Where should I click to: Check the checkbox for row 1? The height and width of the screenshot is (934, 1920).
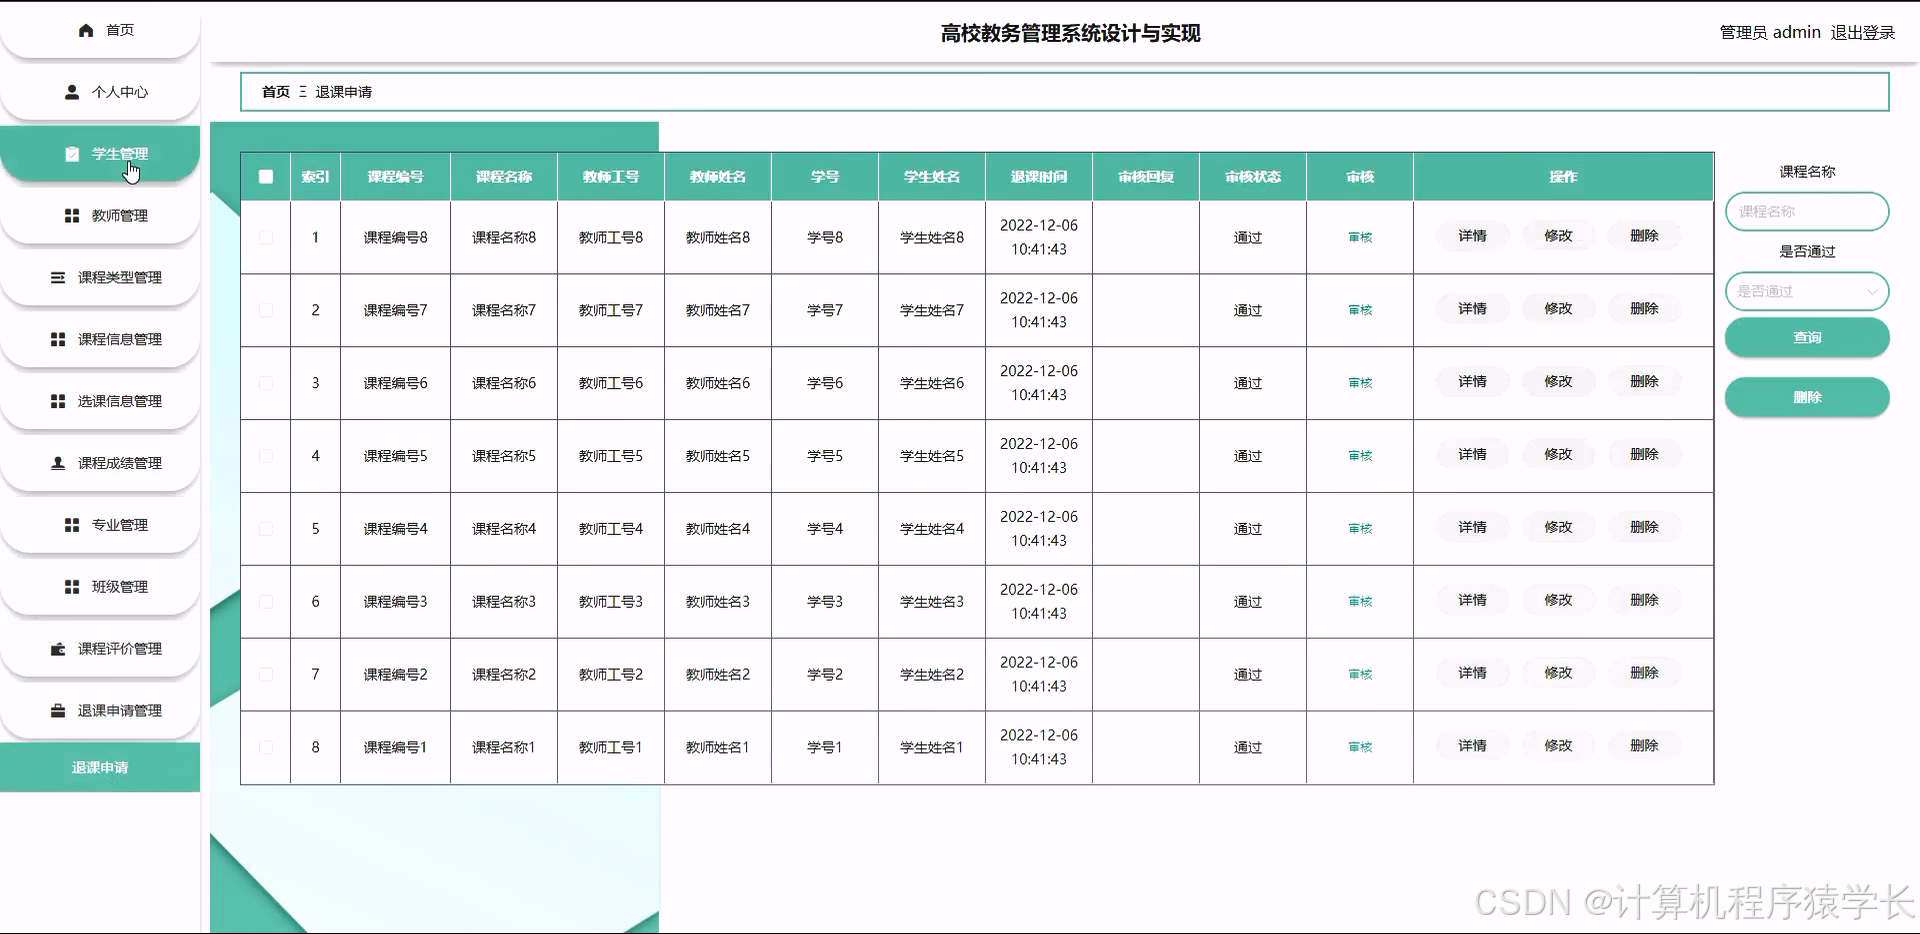point(265,237)
